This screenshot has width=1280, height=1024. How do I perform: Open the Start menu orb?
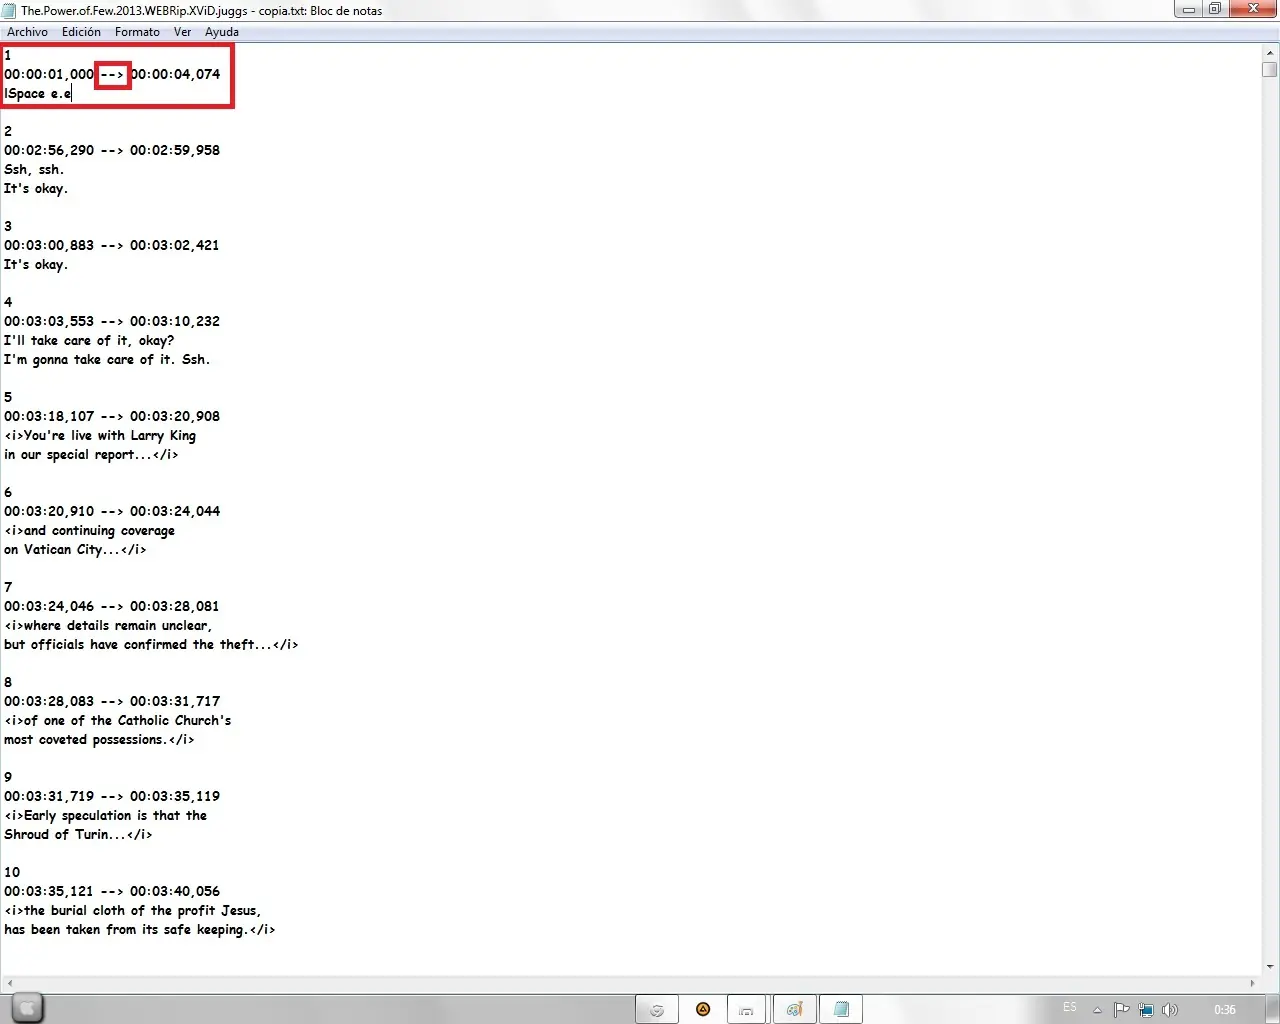click(27, 1009)
